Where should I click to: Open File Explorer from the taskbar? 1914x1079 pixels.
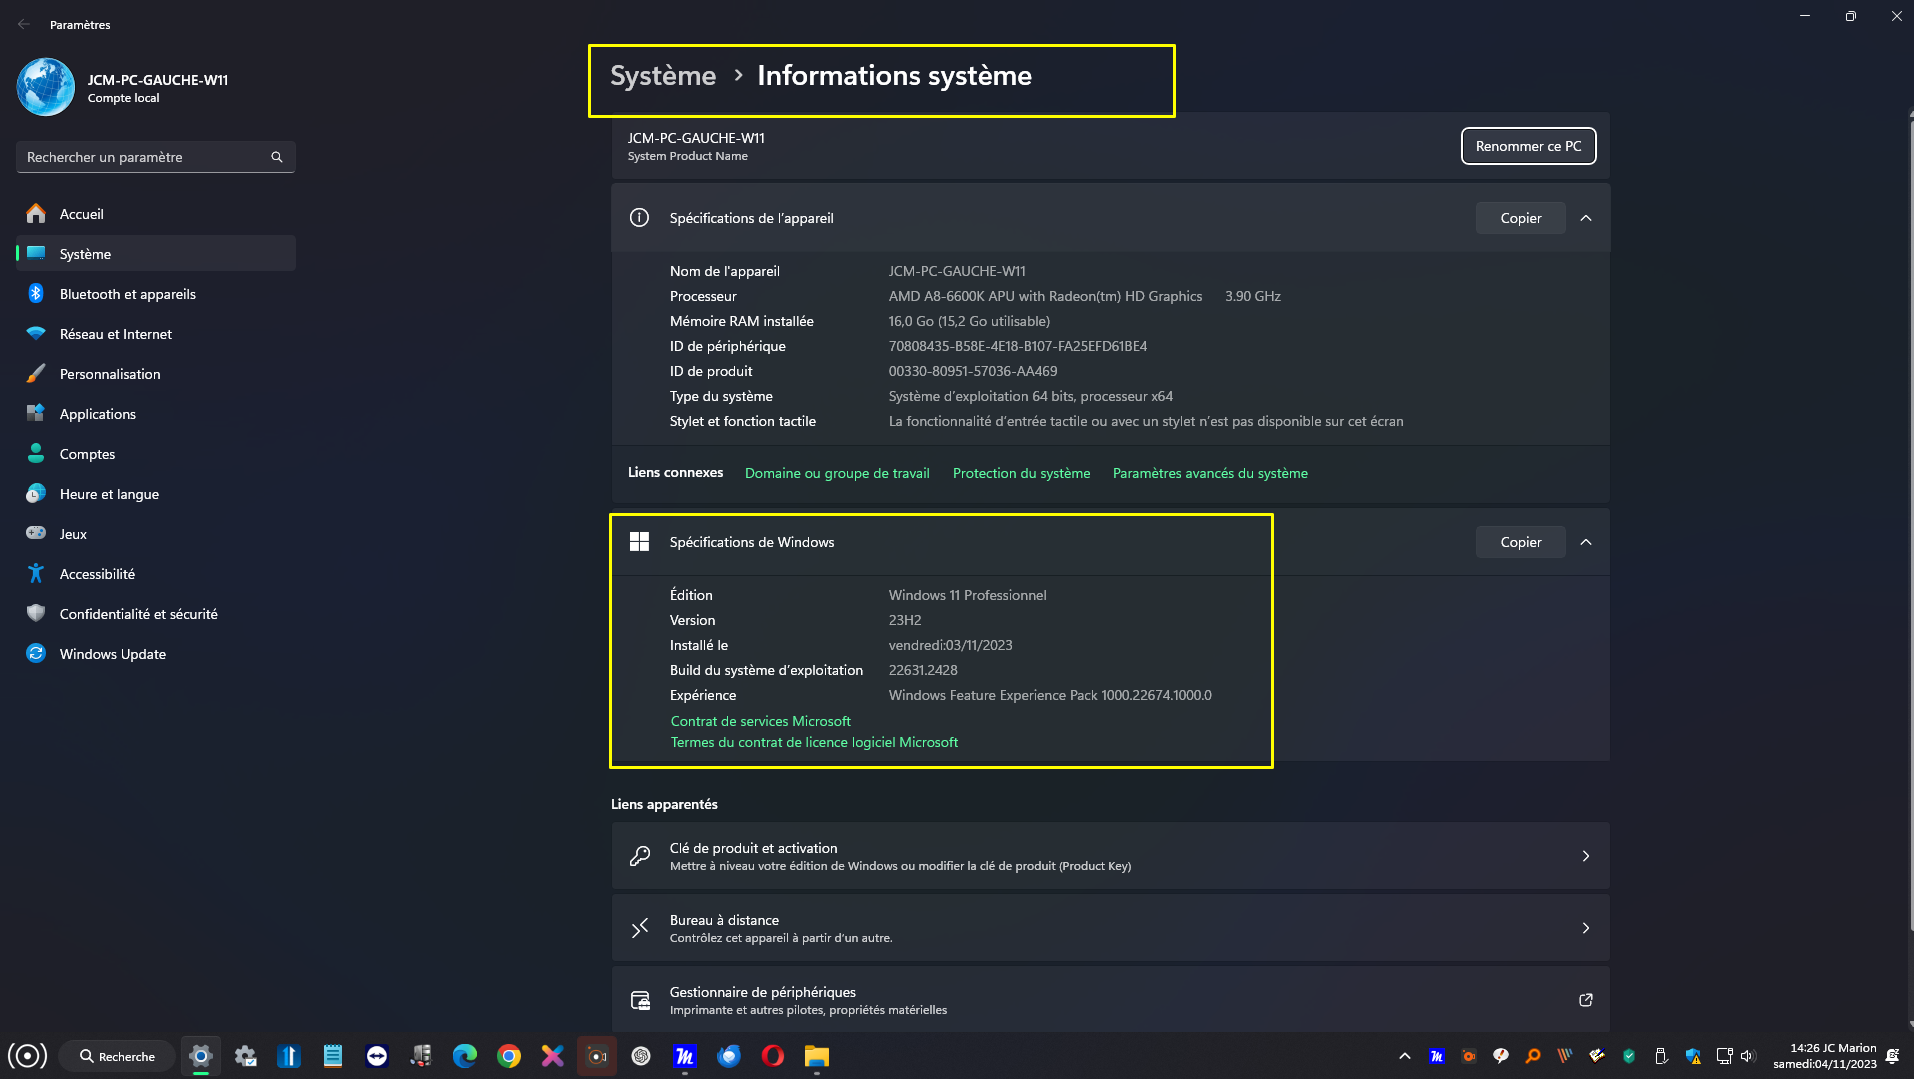coord(817,1056)
